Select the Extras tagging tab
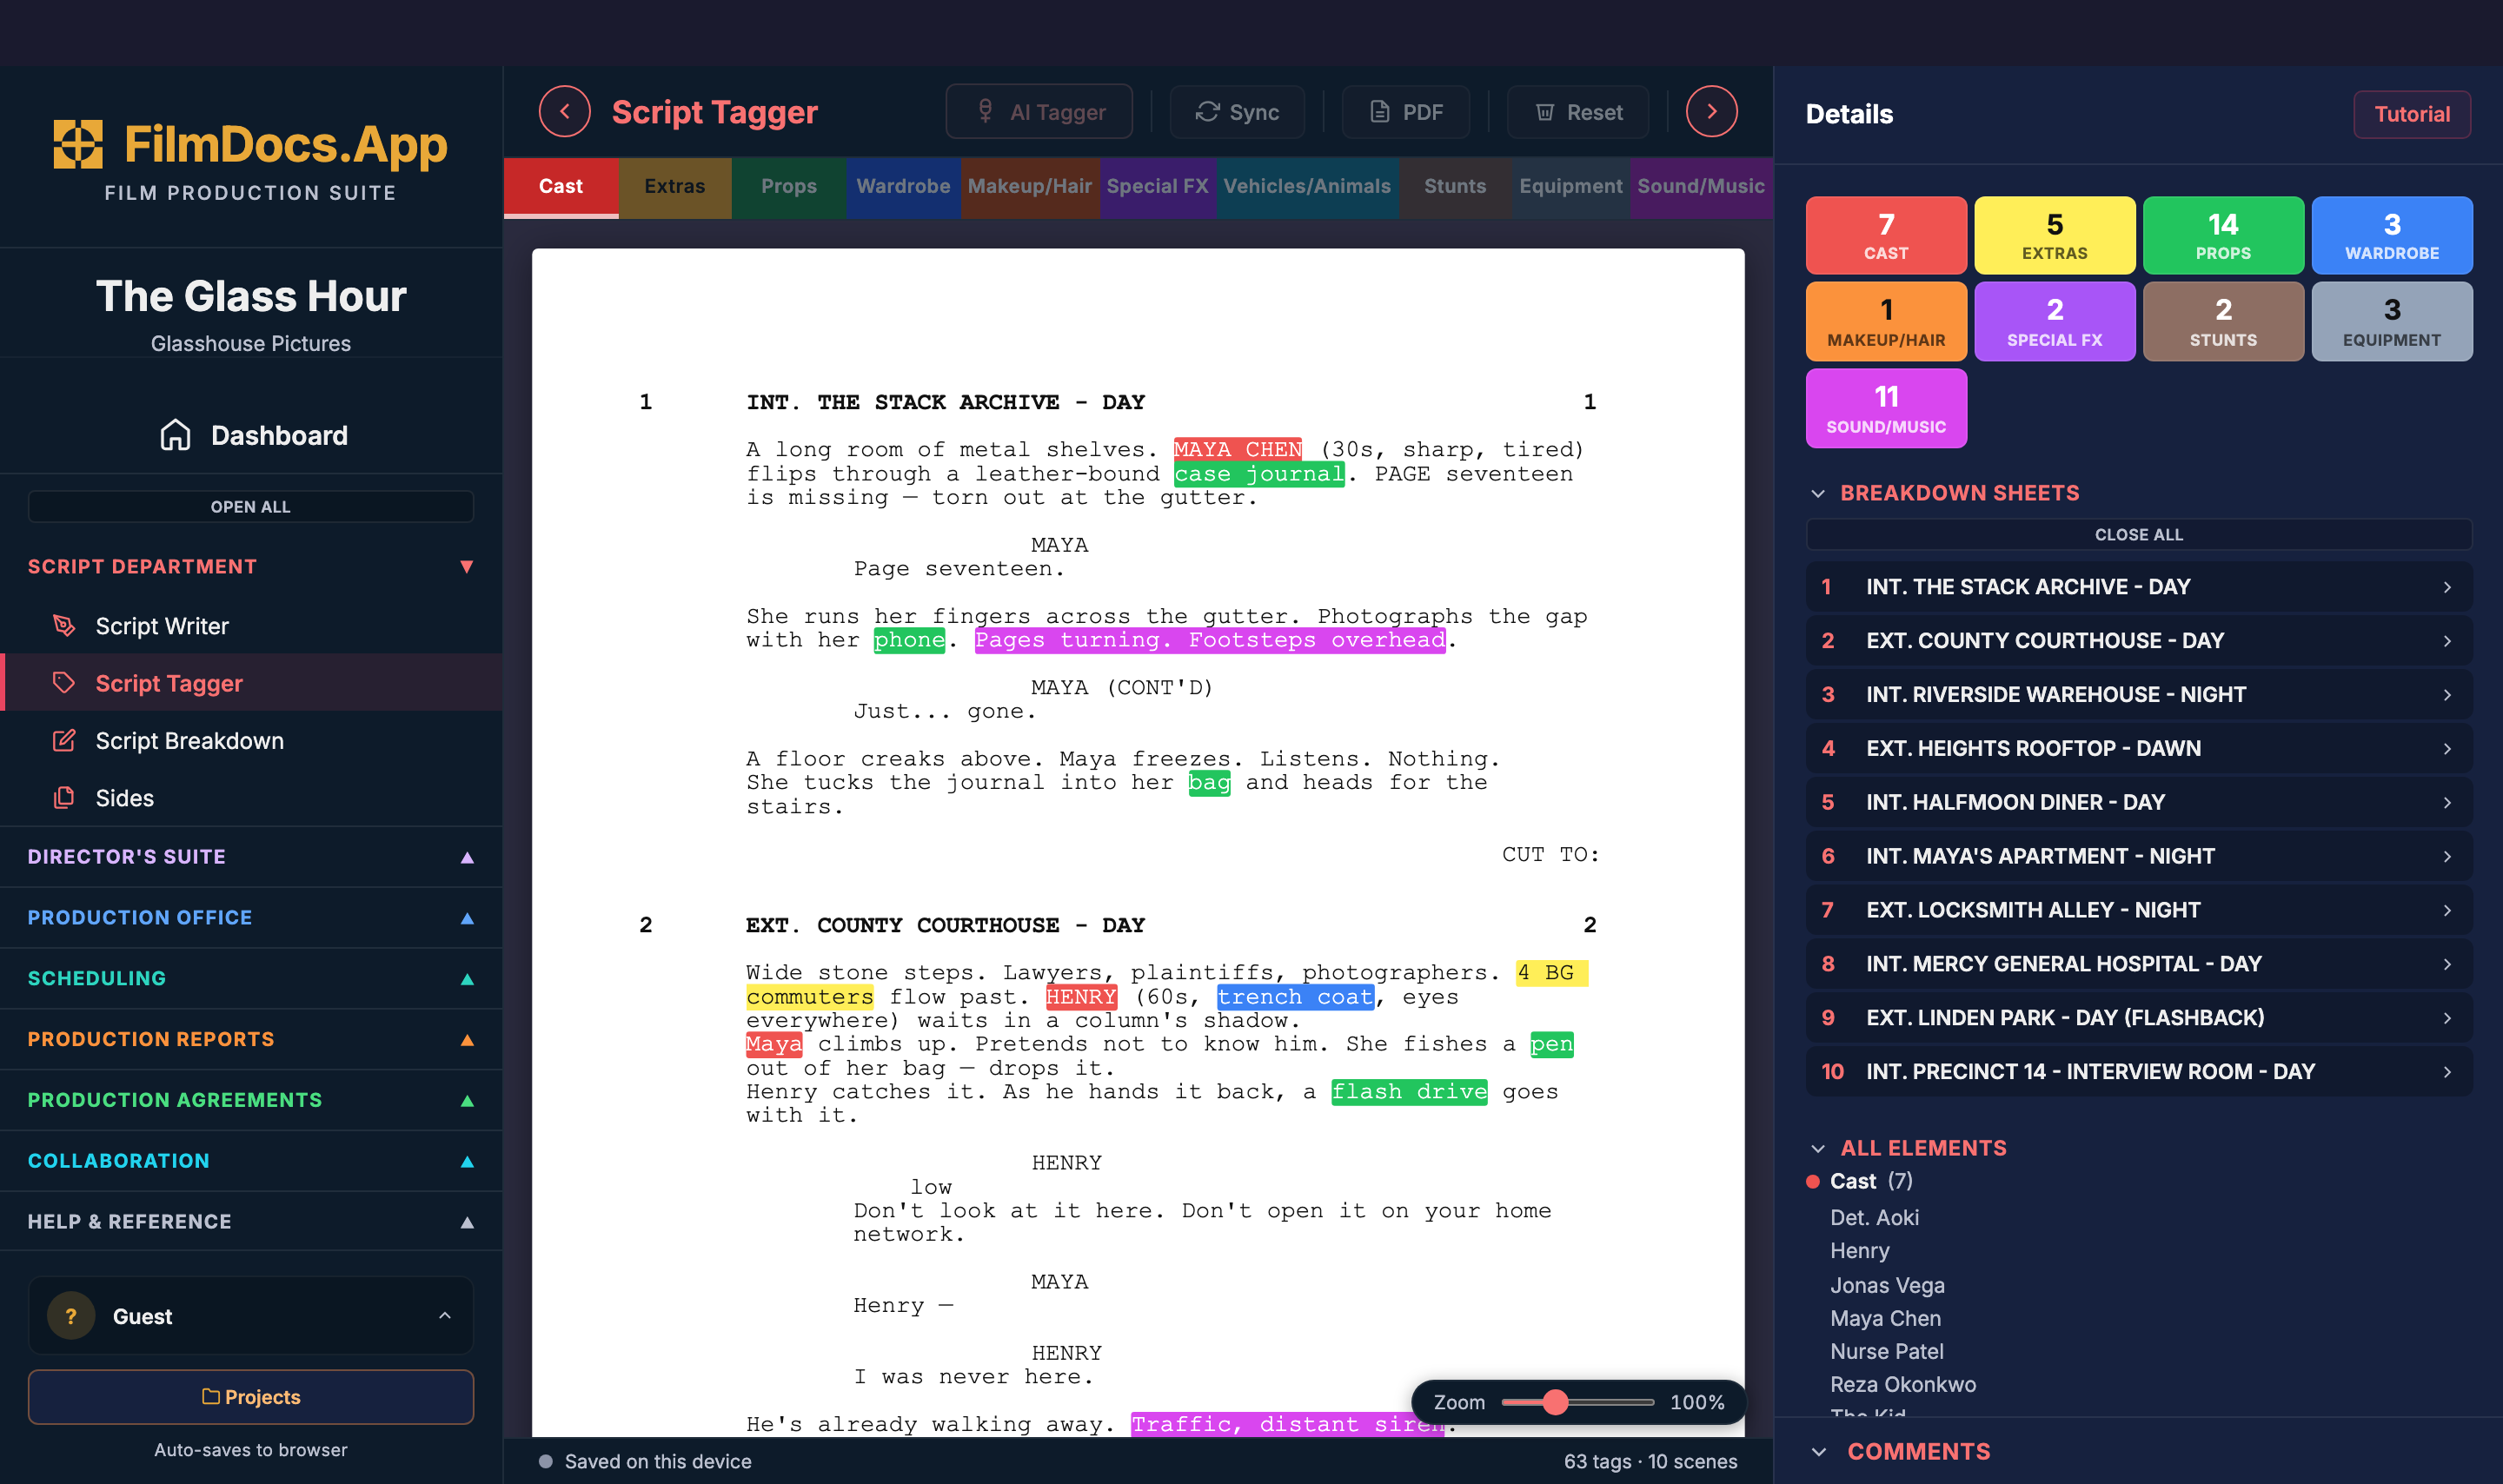 pyautogui.click(x=675, y=186)
